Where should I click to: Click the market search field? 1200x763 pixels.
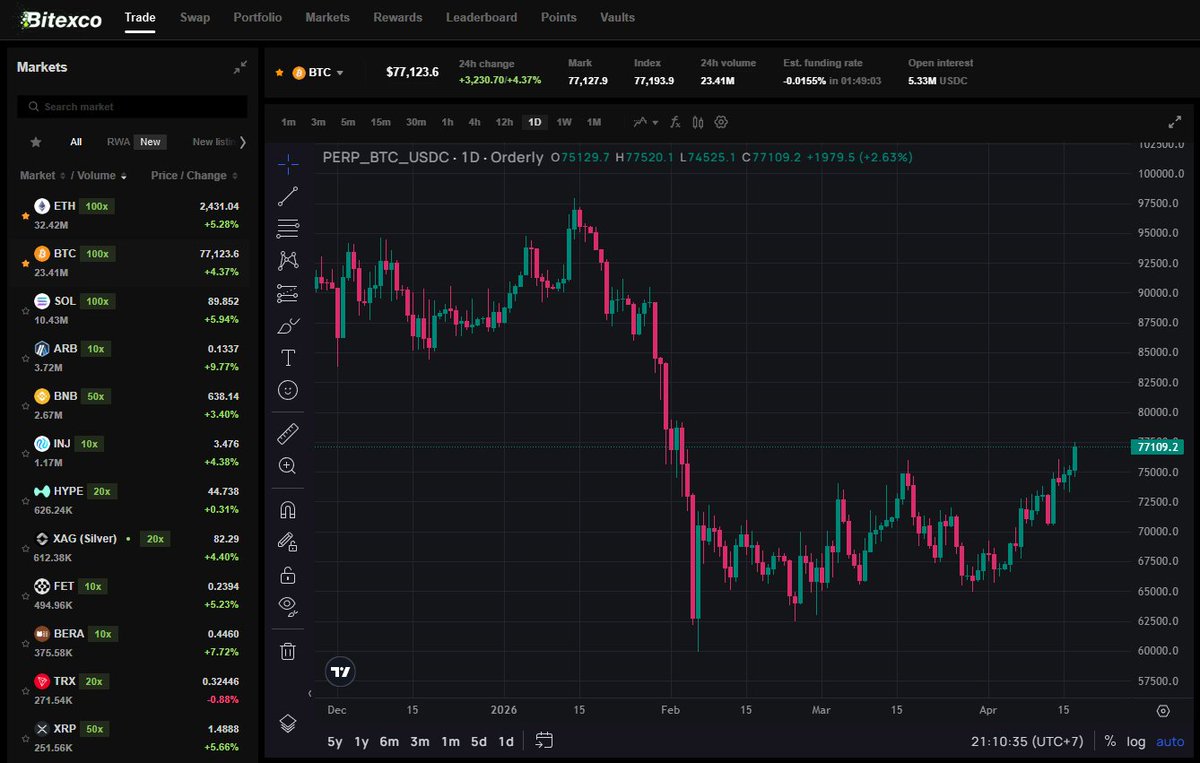tap(132, 106)
